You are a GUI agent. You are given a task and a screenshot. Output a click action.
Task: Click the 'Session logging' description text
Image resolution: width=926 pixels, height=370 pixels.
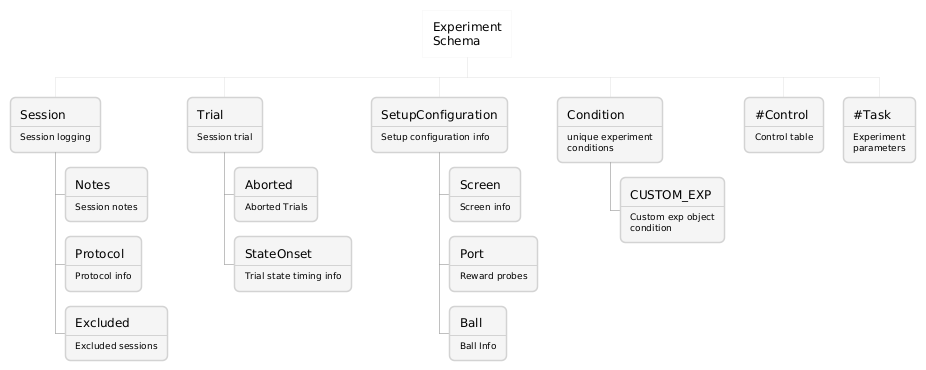tap(56, 137)
